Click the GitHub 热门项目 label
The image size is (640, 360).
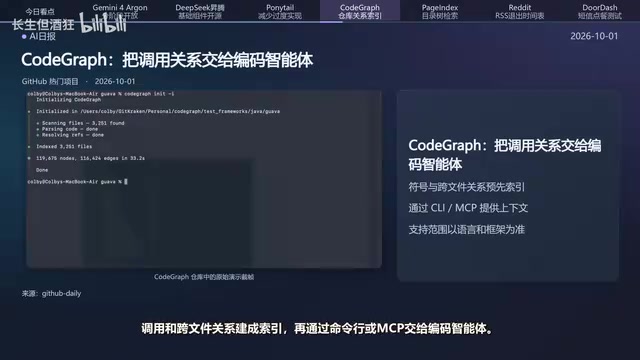coord(50,81)
